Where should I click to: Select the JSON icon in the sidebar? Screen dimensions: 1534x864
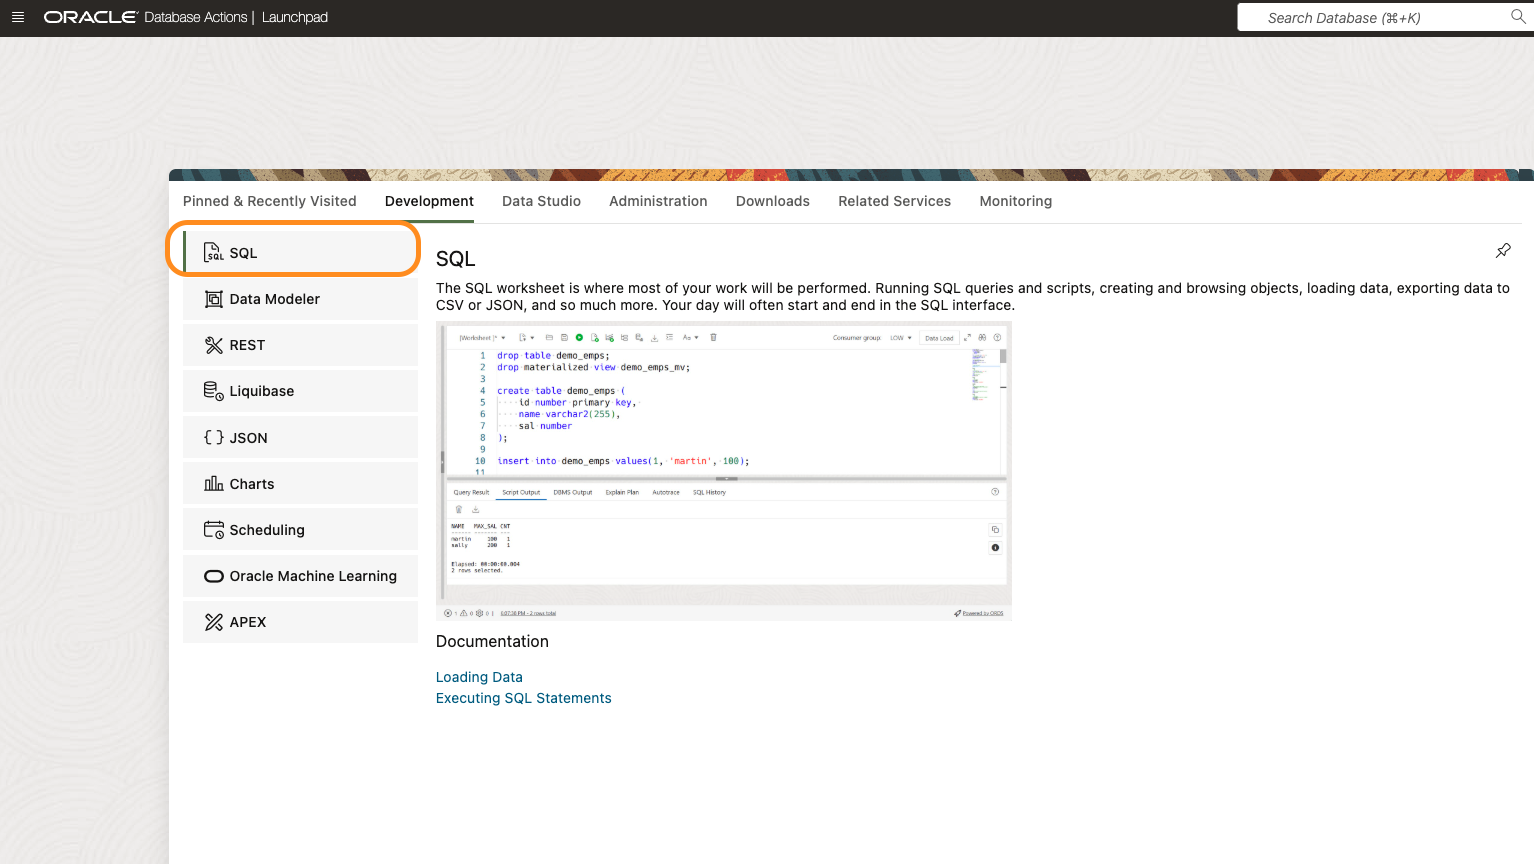(213, 437)
